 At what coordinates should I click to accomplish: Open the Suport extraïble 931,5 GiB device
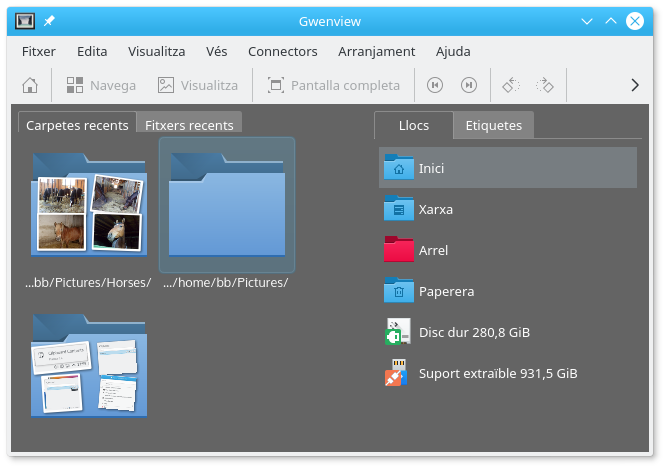496,373
